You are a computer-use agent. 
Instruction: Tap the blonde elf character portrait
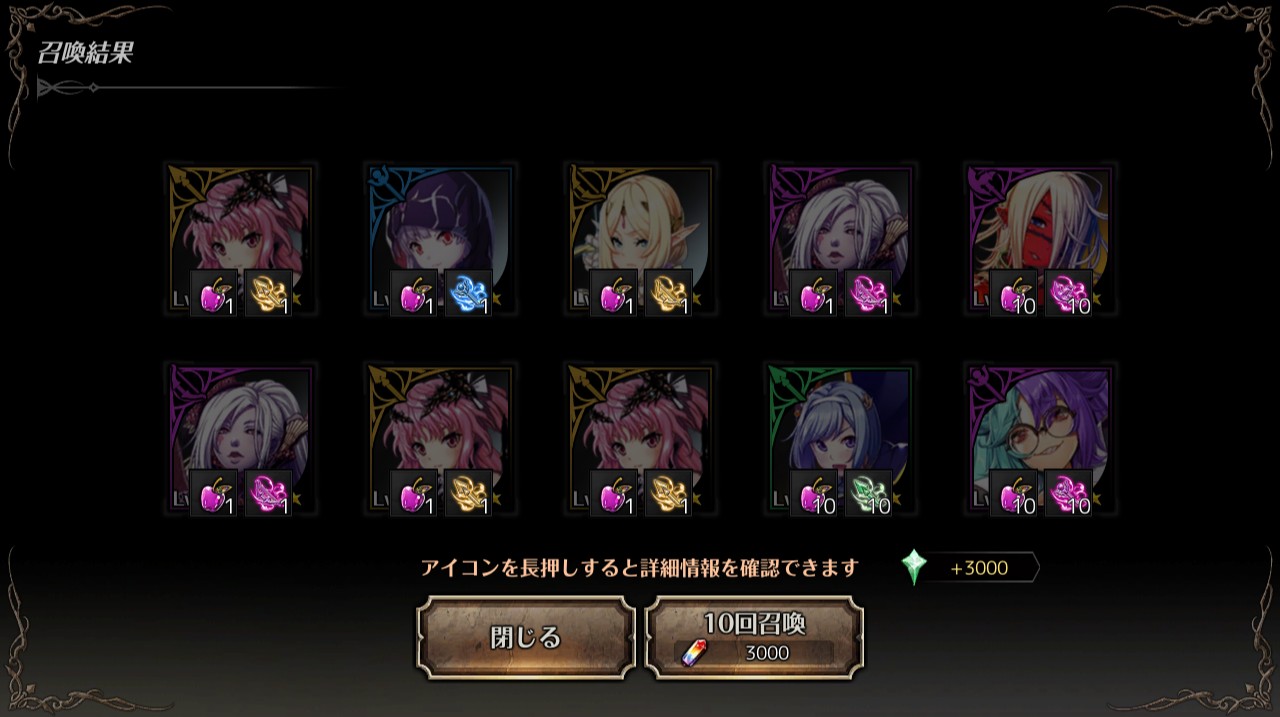tap(641, 239)
